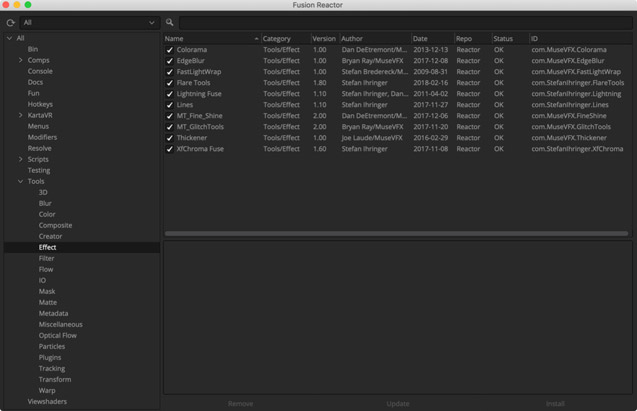Click inside the search text field

point(400,22)
